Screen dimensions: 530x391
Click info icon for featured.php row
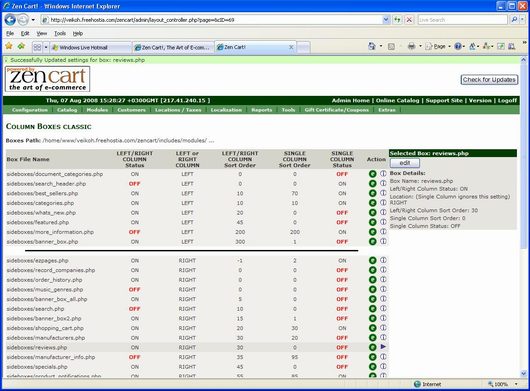pyautogui.click(x=383, y=222)
